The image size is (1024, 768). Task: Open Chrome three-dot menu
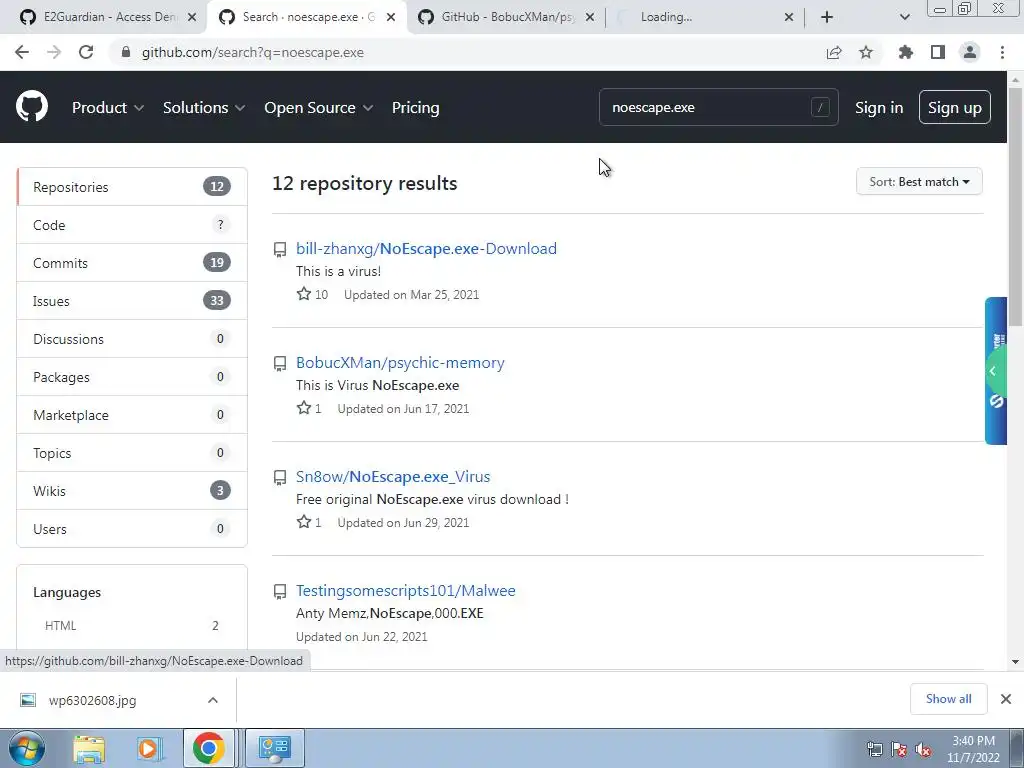(1002, 52)
